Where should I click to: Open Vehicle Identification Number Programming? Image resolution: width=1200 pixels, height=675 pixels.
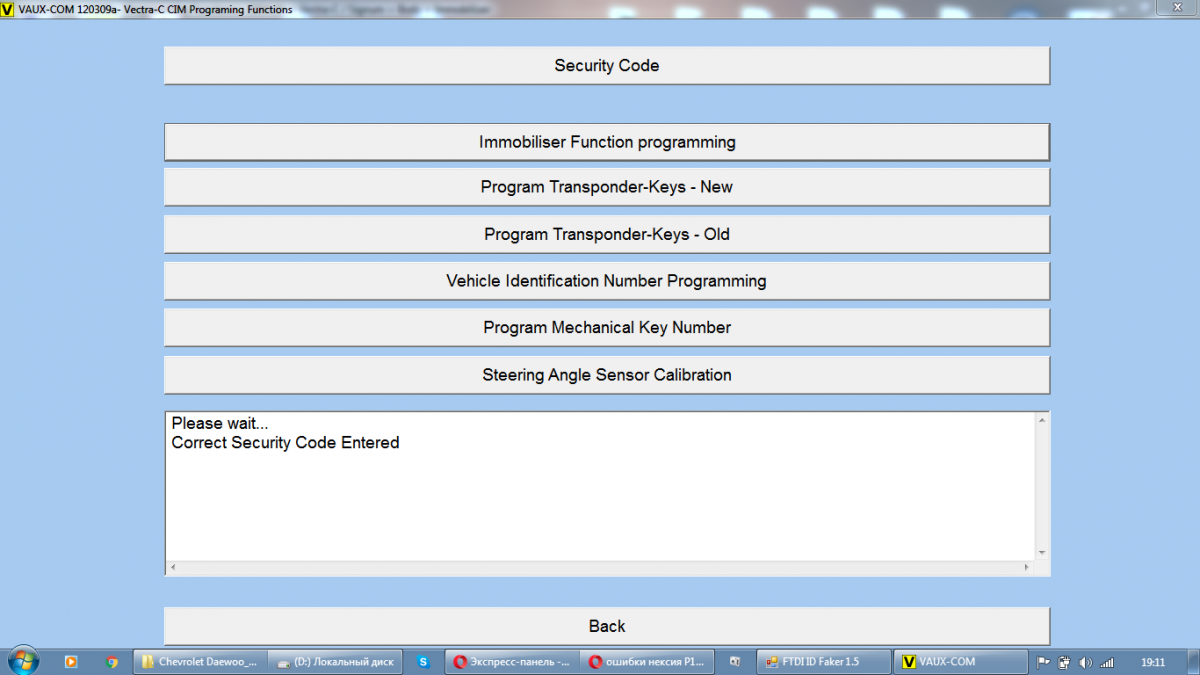(x=607, y=281)
